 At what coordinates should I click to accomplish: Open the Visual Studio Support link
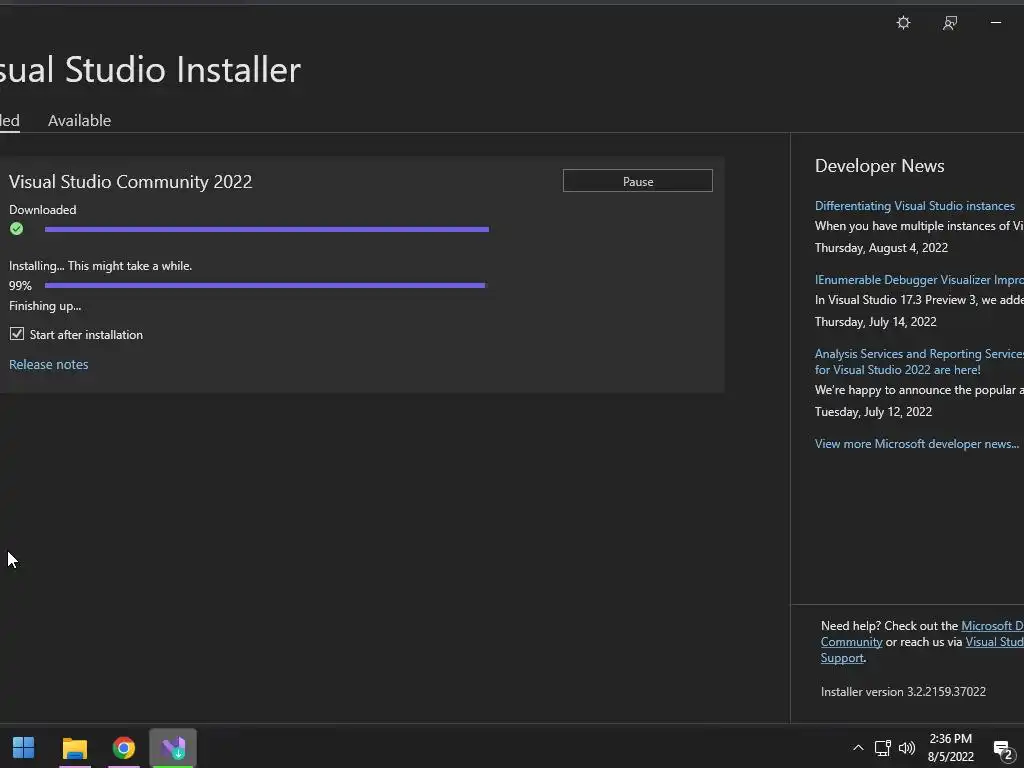[995, 642]
